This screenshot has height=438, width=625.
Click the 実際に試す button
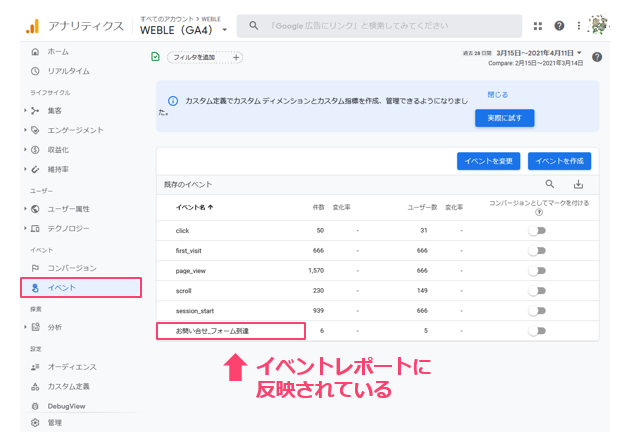[x=505, y=118]
